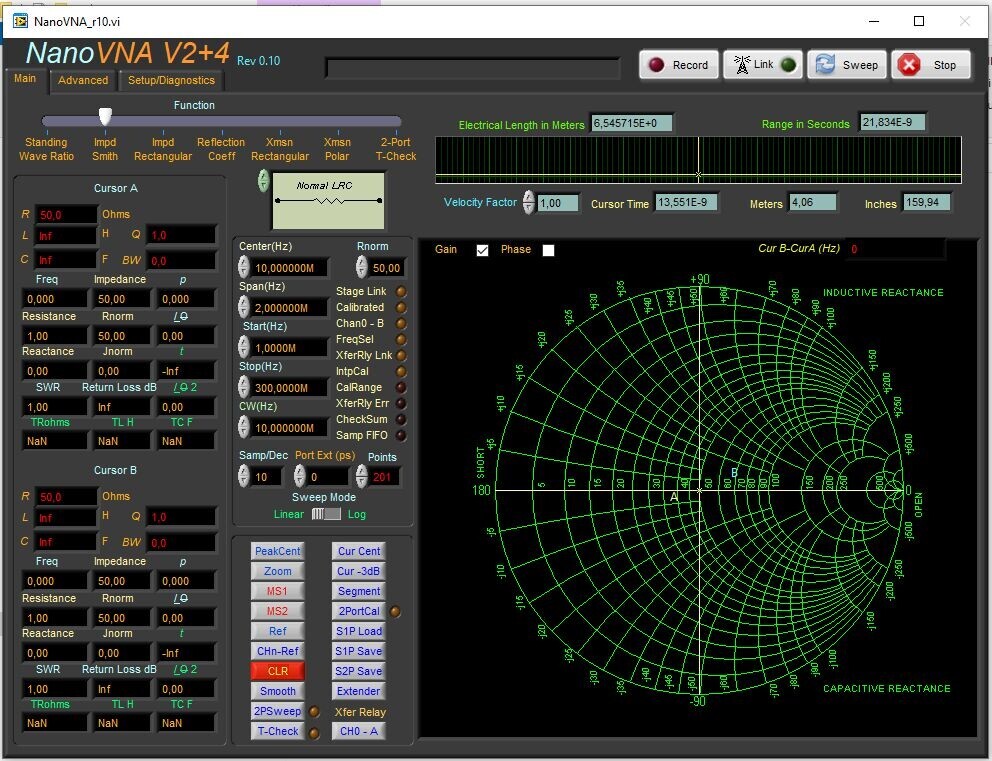Click the Cur Cent button
The image size is (992, 761).
pyautogui.click(x=359, y=551)
